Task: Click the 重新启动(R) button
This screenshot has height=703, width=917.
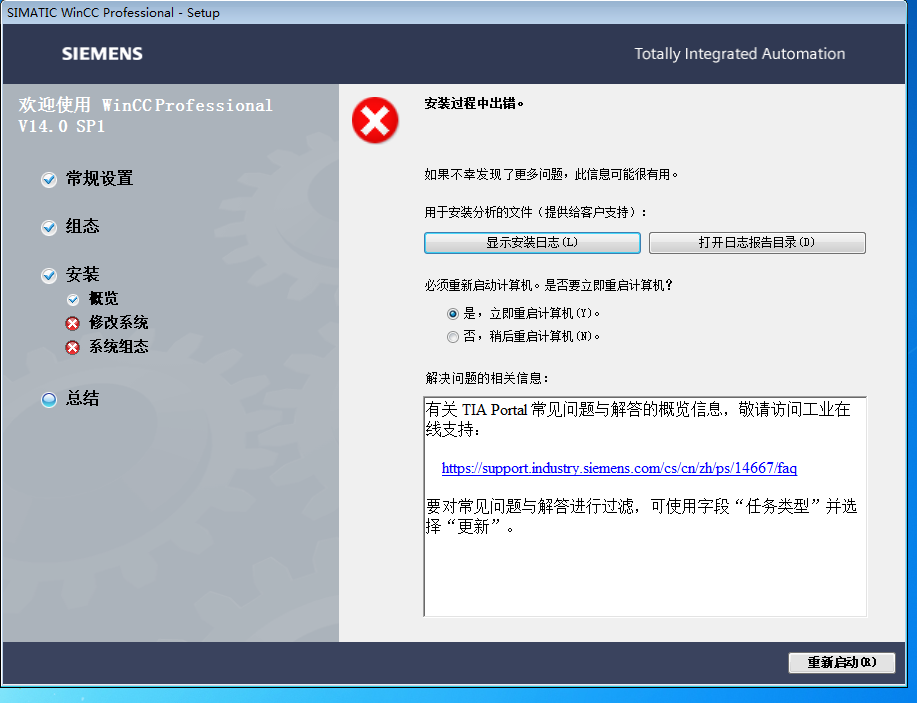Action: [841, 663]
